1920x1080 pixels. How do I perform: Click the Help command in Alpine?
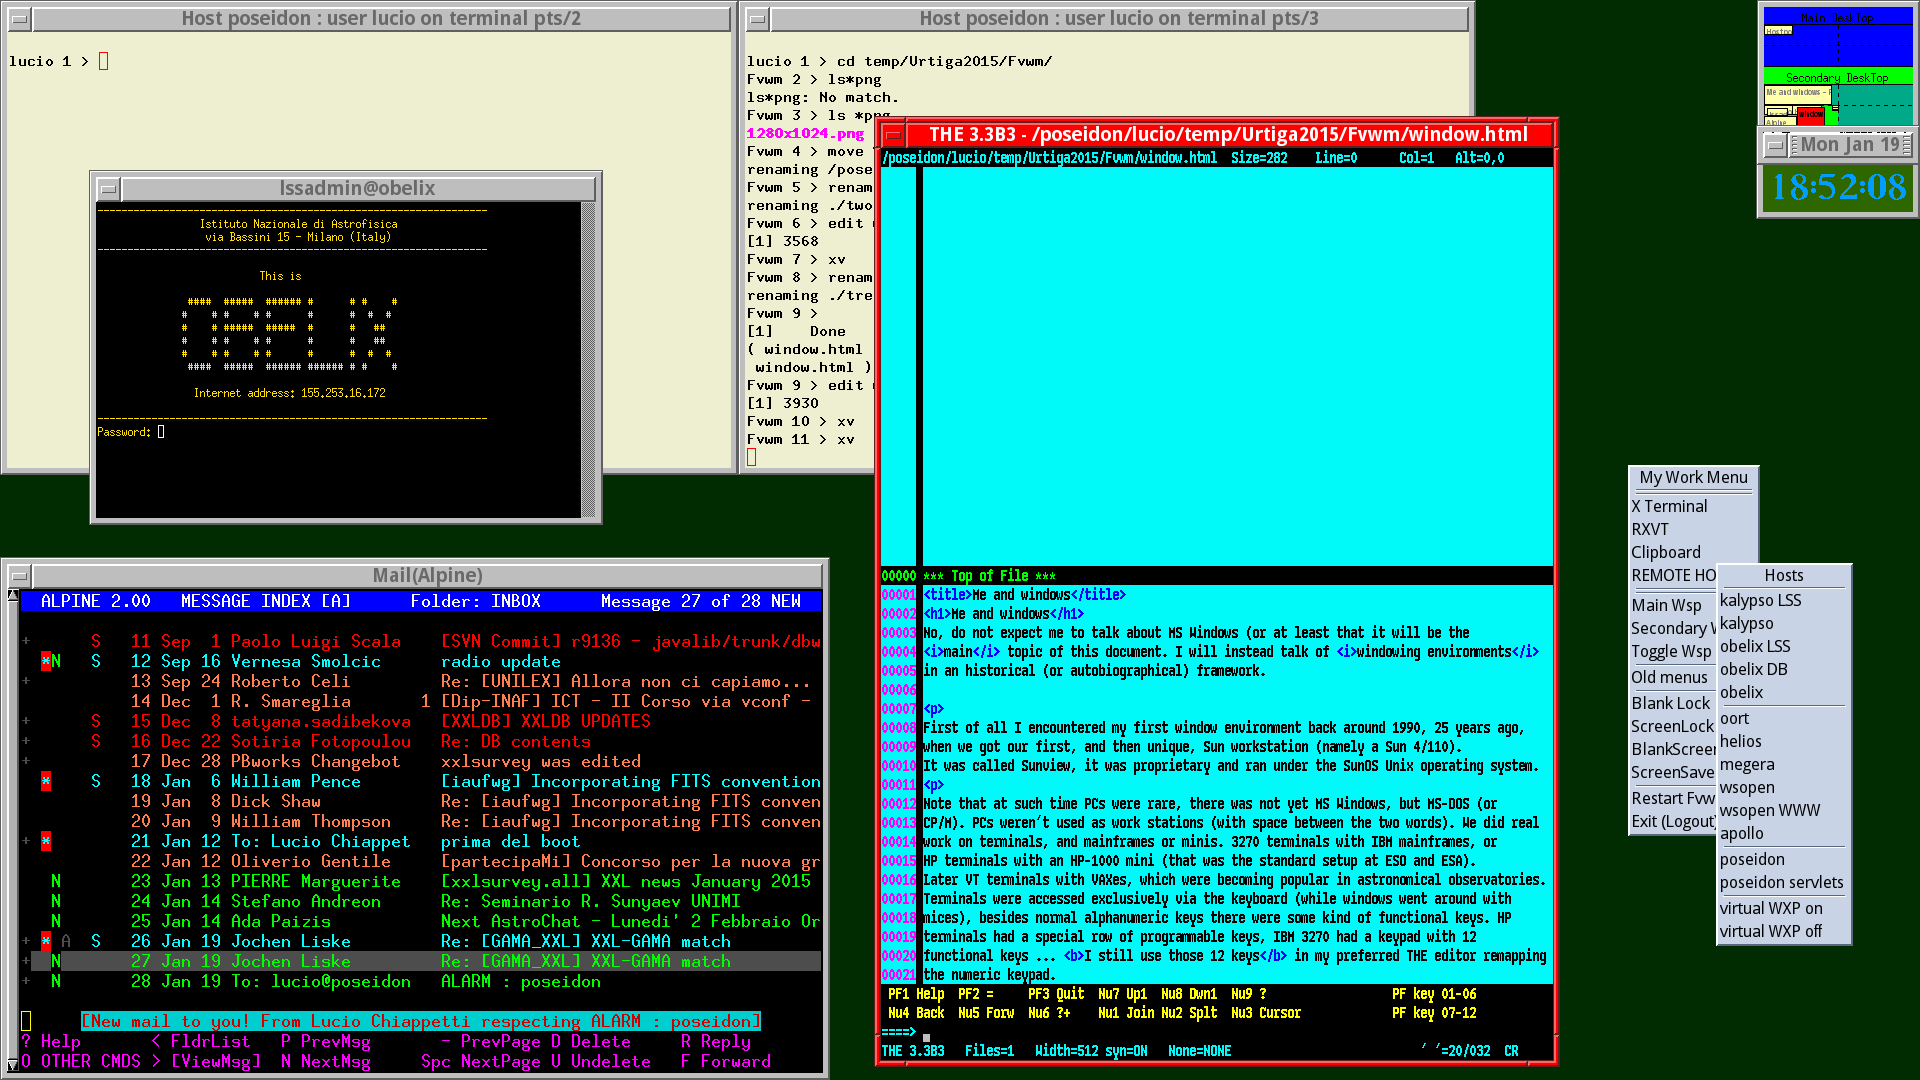(x=51, y=1041)
